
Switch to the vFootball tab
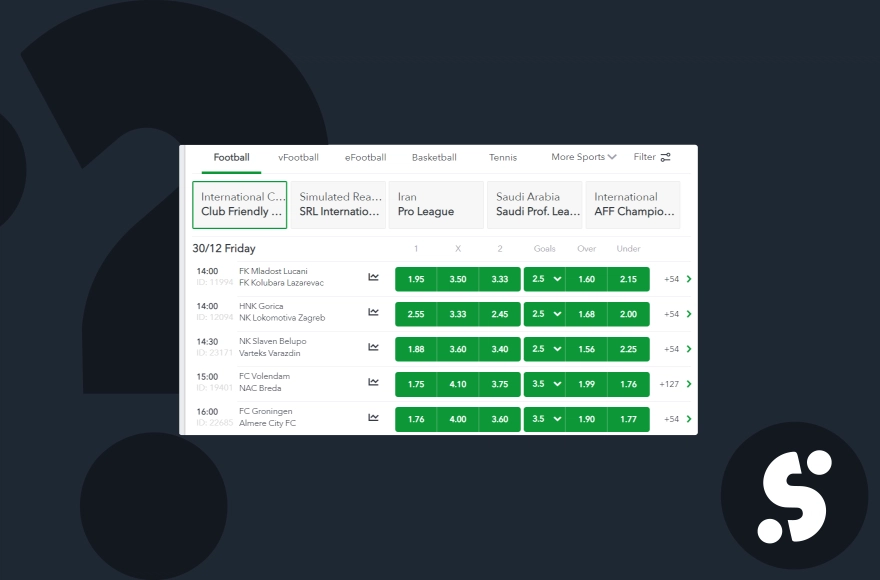coord(299,157)
